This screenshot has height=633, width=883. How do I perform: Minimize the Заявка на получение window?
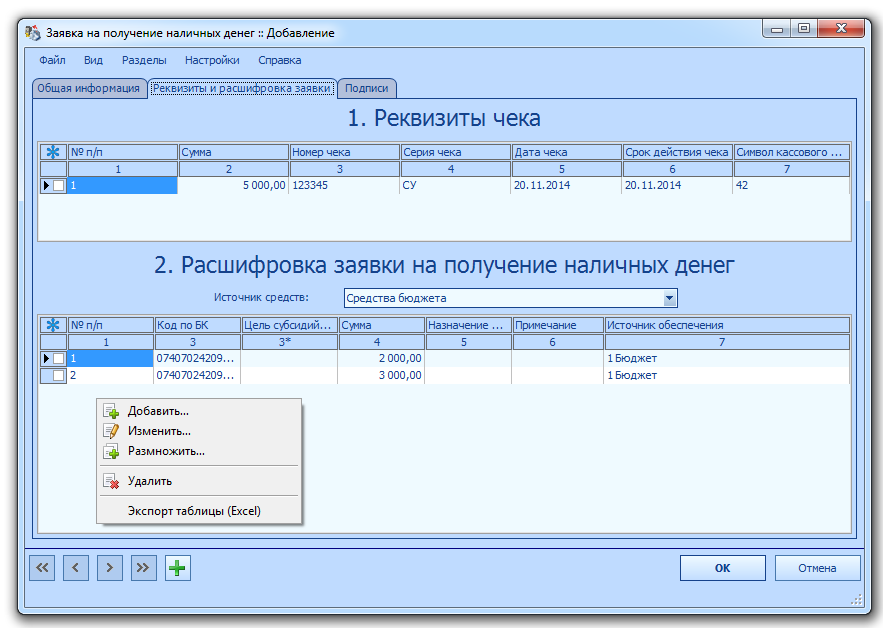pos(777,29)
